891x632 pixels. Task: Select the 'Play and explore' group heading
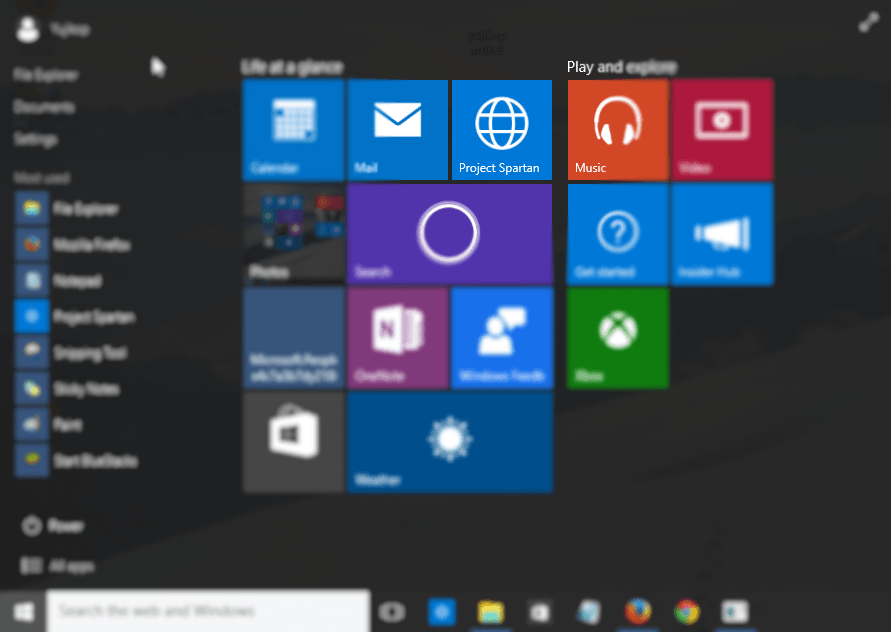pyautogui.click(x=622, y=67)
